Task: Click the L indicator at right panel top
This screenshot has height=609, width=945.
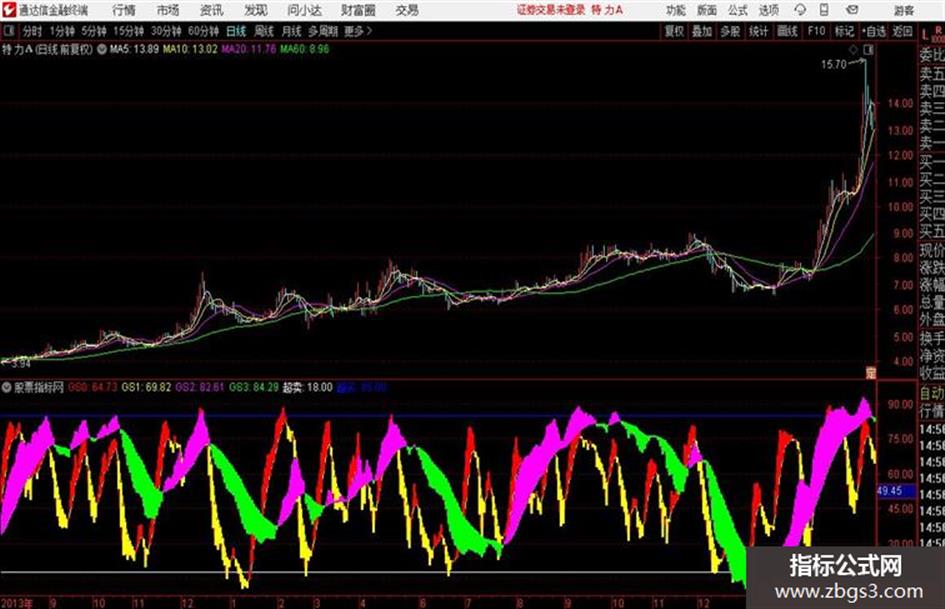Action: 925,34
